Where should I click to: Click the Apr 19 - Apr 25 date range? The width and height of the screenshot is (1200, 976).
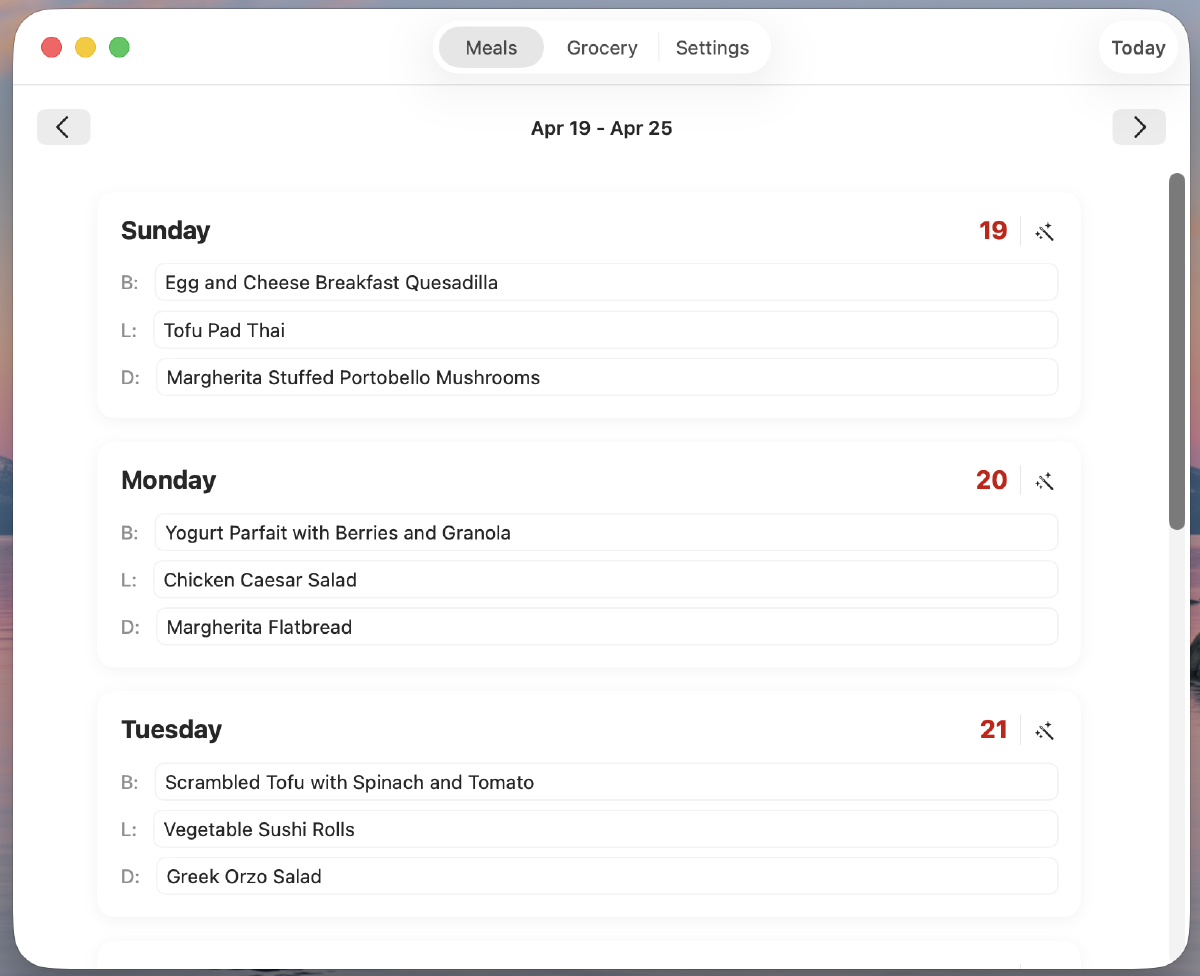601,128
